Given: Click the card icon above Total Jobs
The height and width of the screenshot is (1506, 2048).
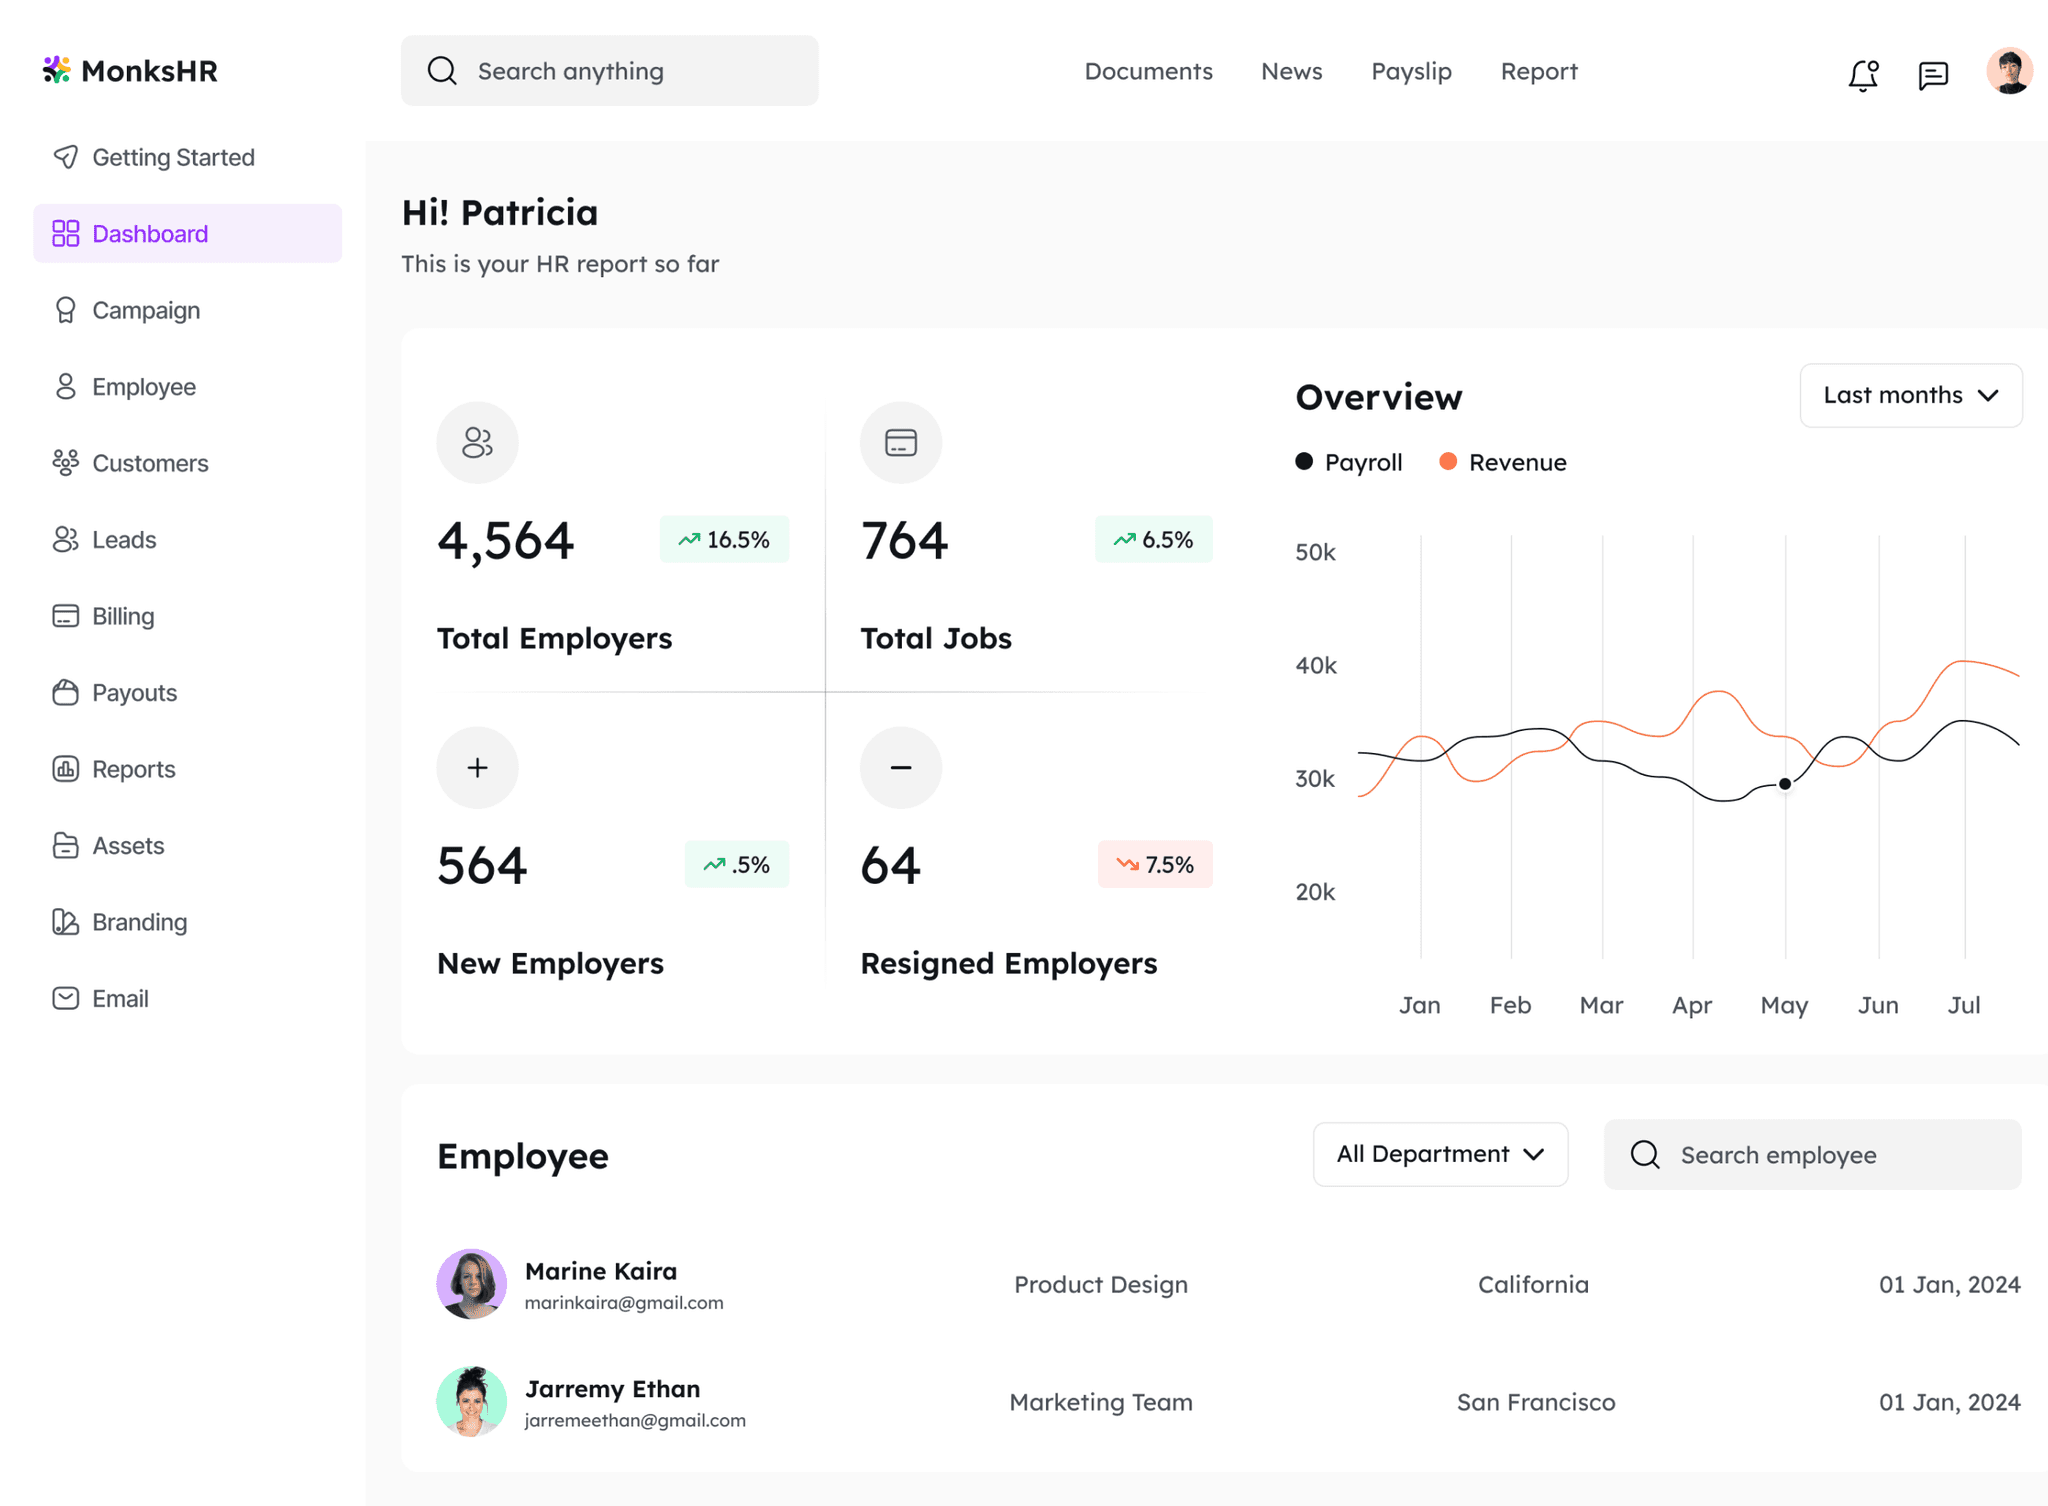Looking at the screenshot, I should (901, 443).
